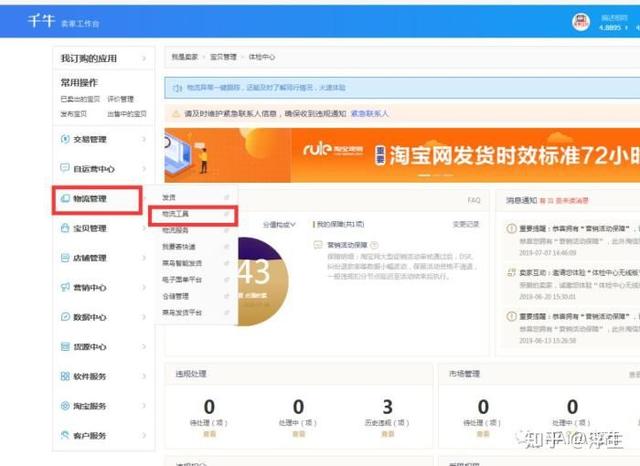Image resolution: width=640 pixels, height=466 pixels.
Task: Click the speaker icon in blue notice bar
Action: click(177, 88)
